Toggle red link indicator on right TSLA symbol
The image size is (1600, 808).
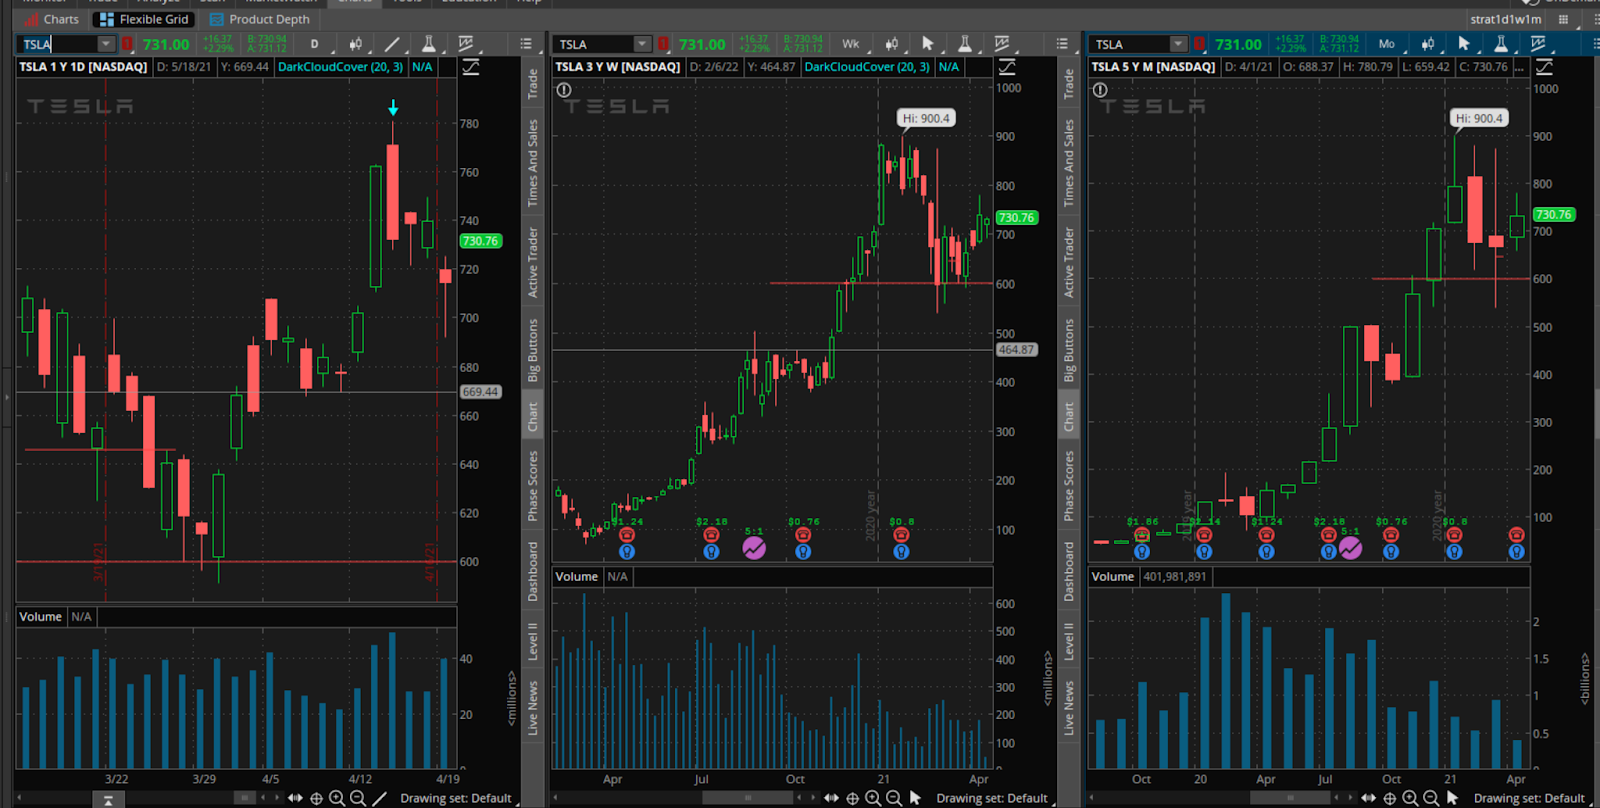point(1199,44)
